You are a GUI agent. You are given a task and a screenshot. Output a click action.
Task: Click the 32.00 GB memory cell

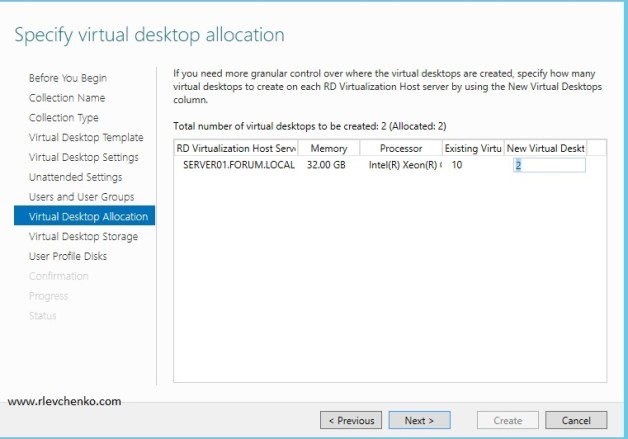pyautogui.click(x=326, y=165)
